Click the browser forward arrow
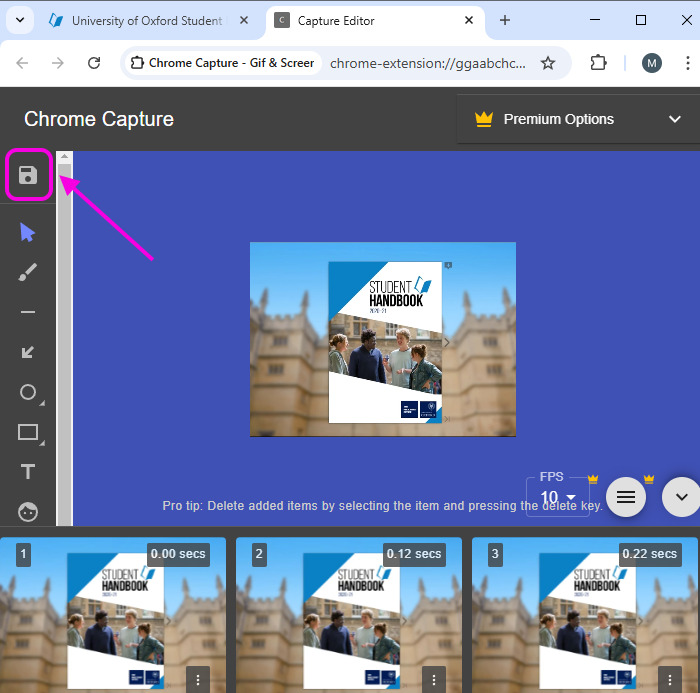700x693 pixels. point(58,63)
